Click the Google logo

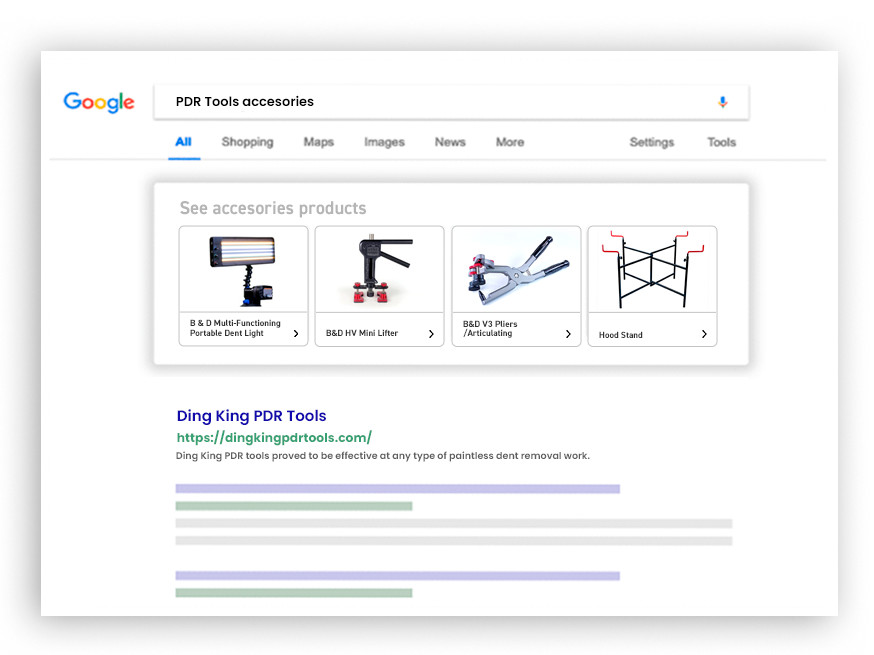point(99,102)
